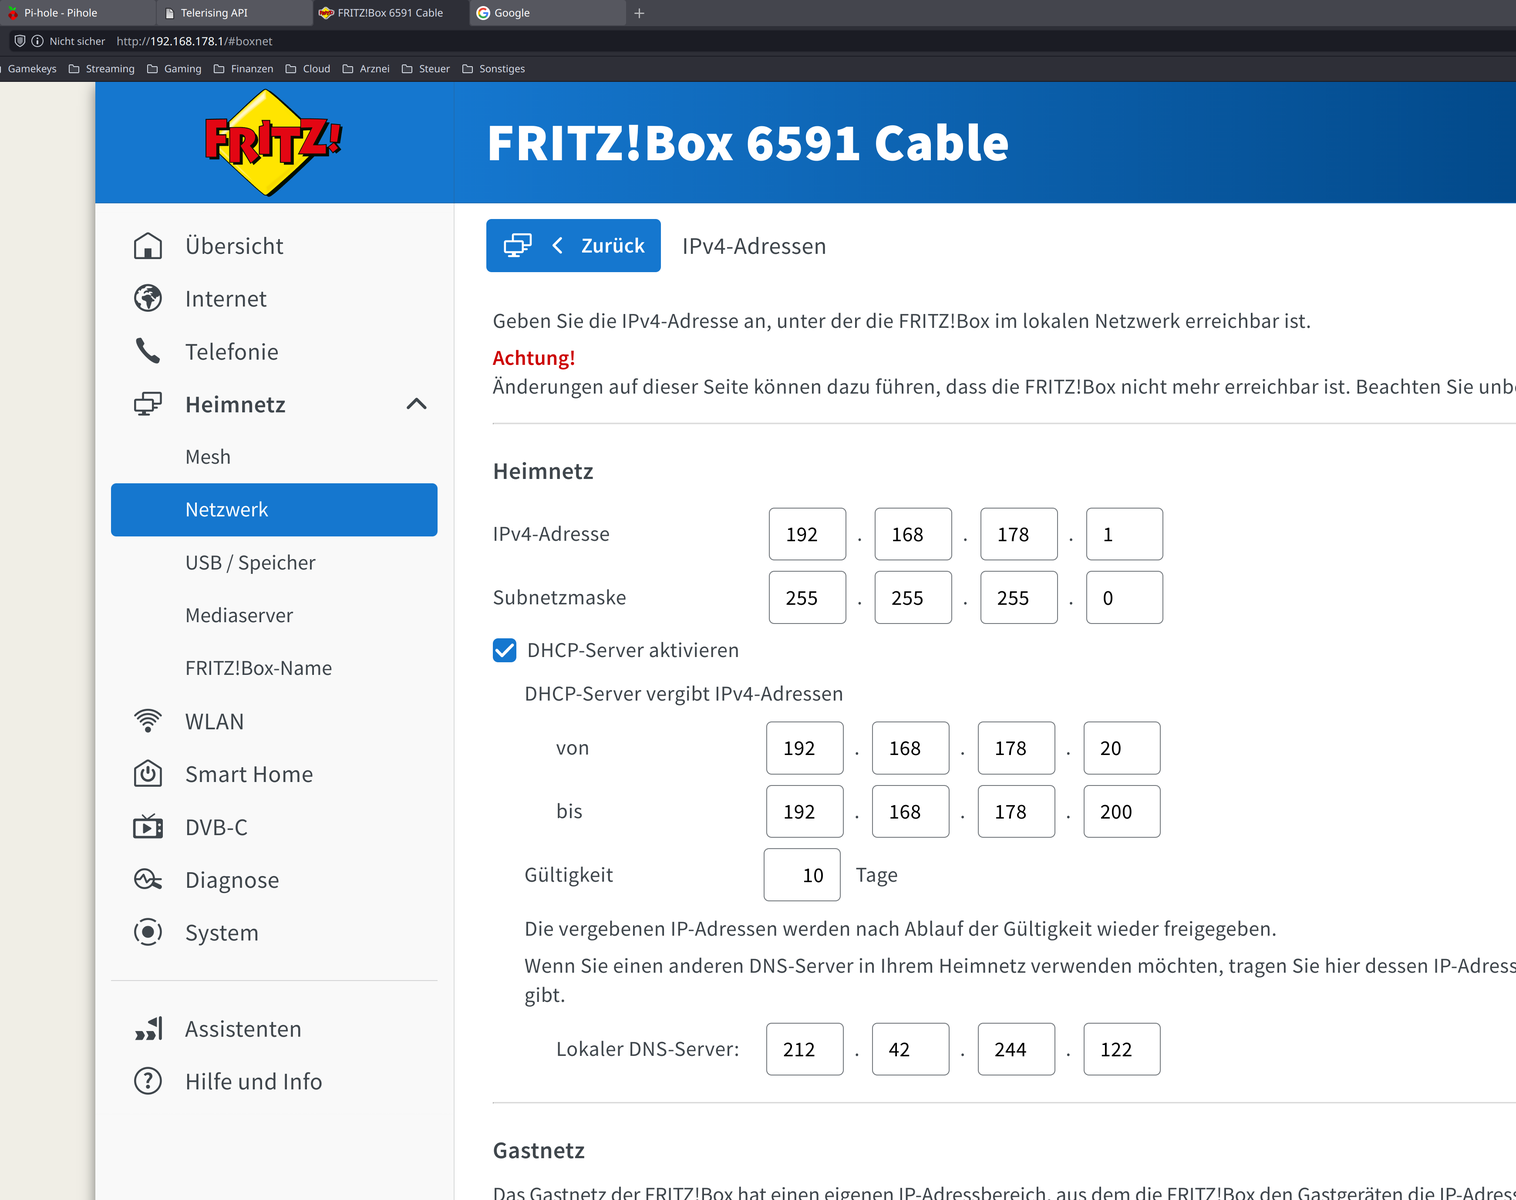Viewport: 1516px width, 1200px height.
Task: Open the Arznei bookmarks folder
Action: [x=366, y=69]
